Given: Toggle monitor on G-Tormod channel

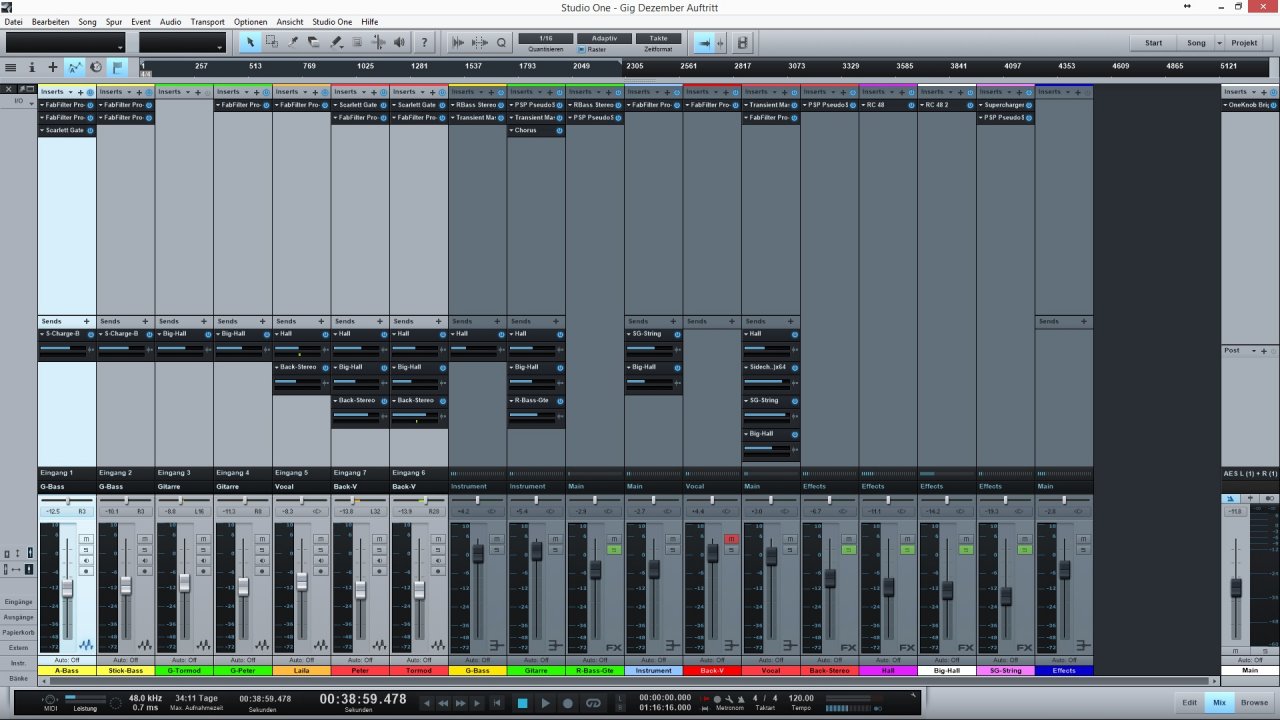Looking at the screenshot, I should [203, 560].
